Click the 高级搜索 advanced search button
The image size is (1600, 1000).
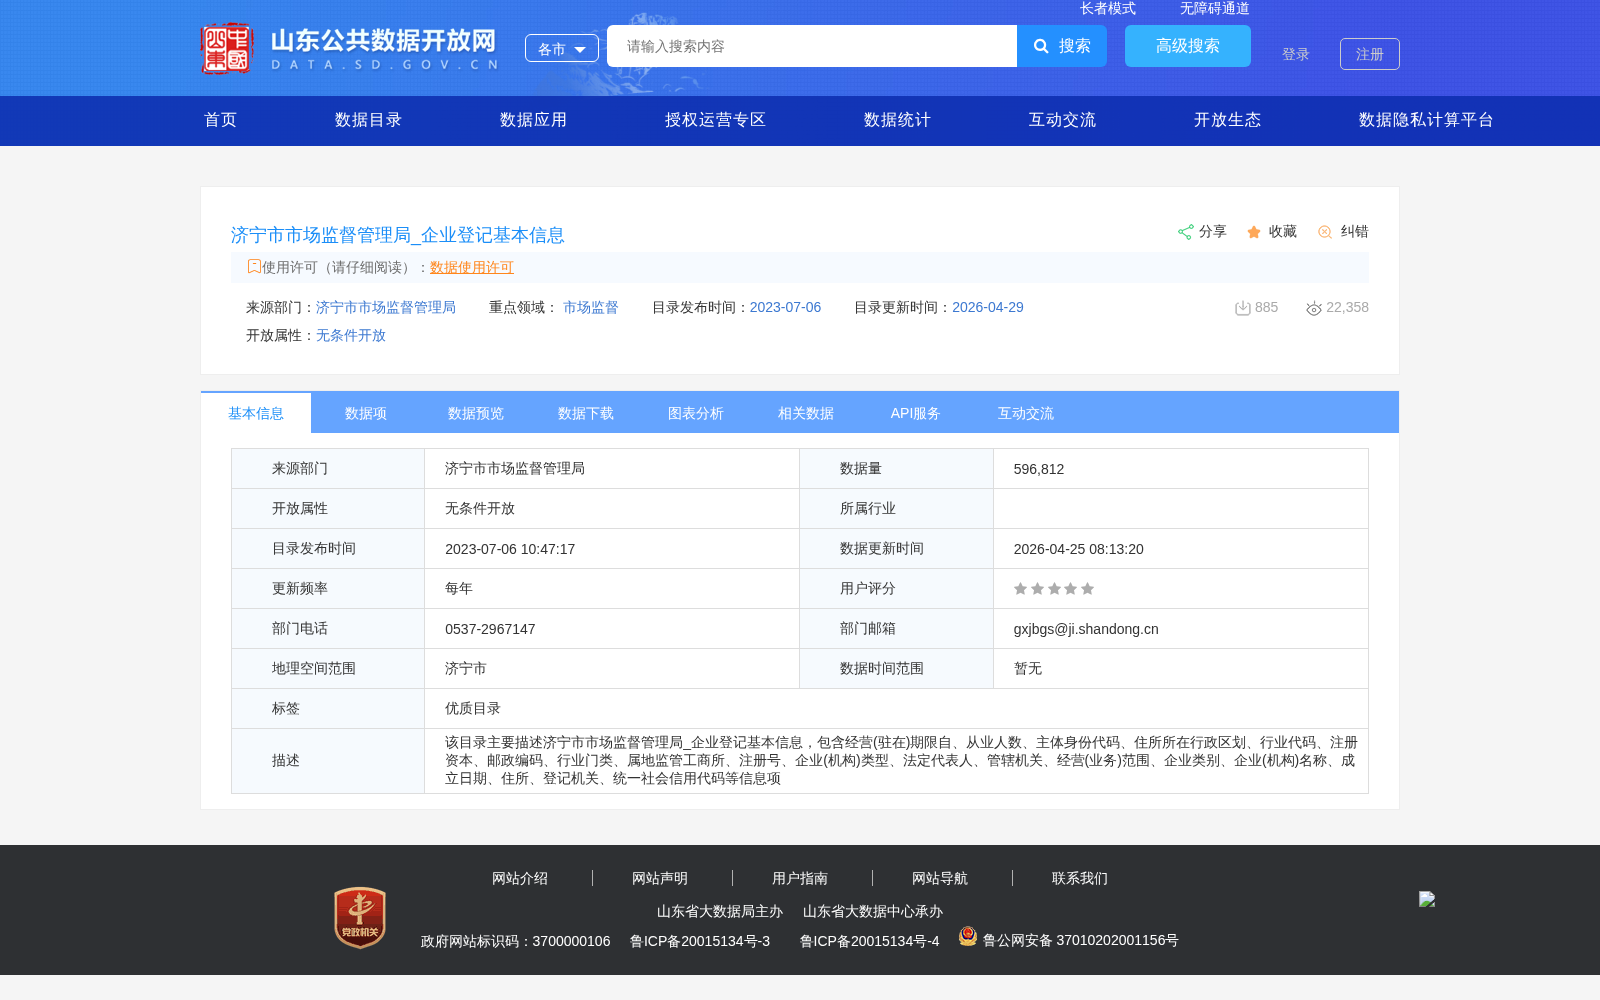(x=1188, y=46)
